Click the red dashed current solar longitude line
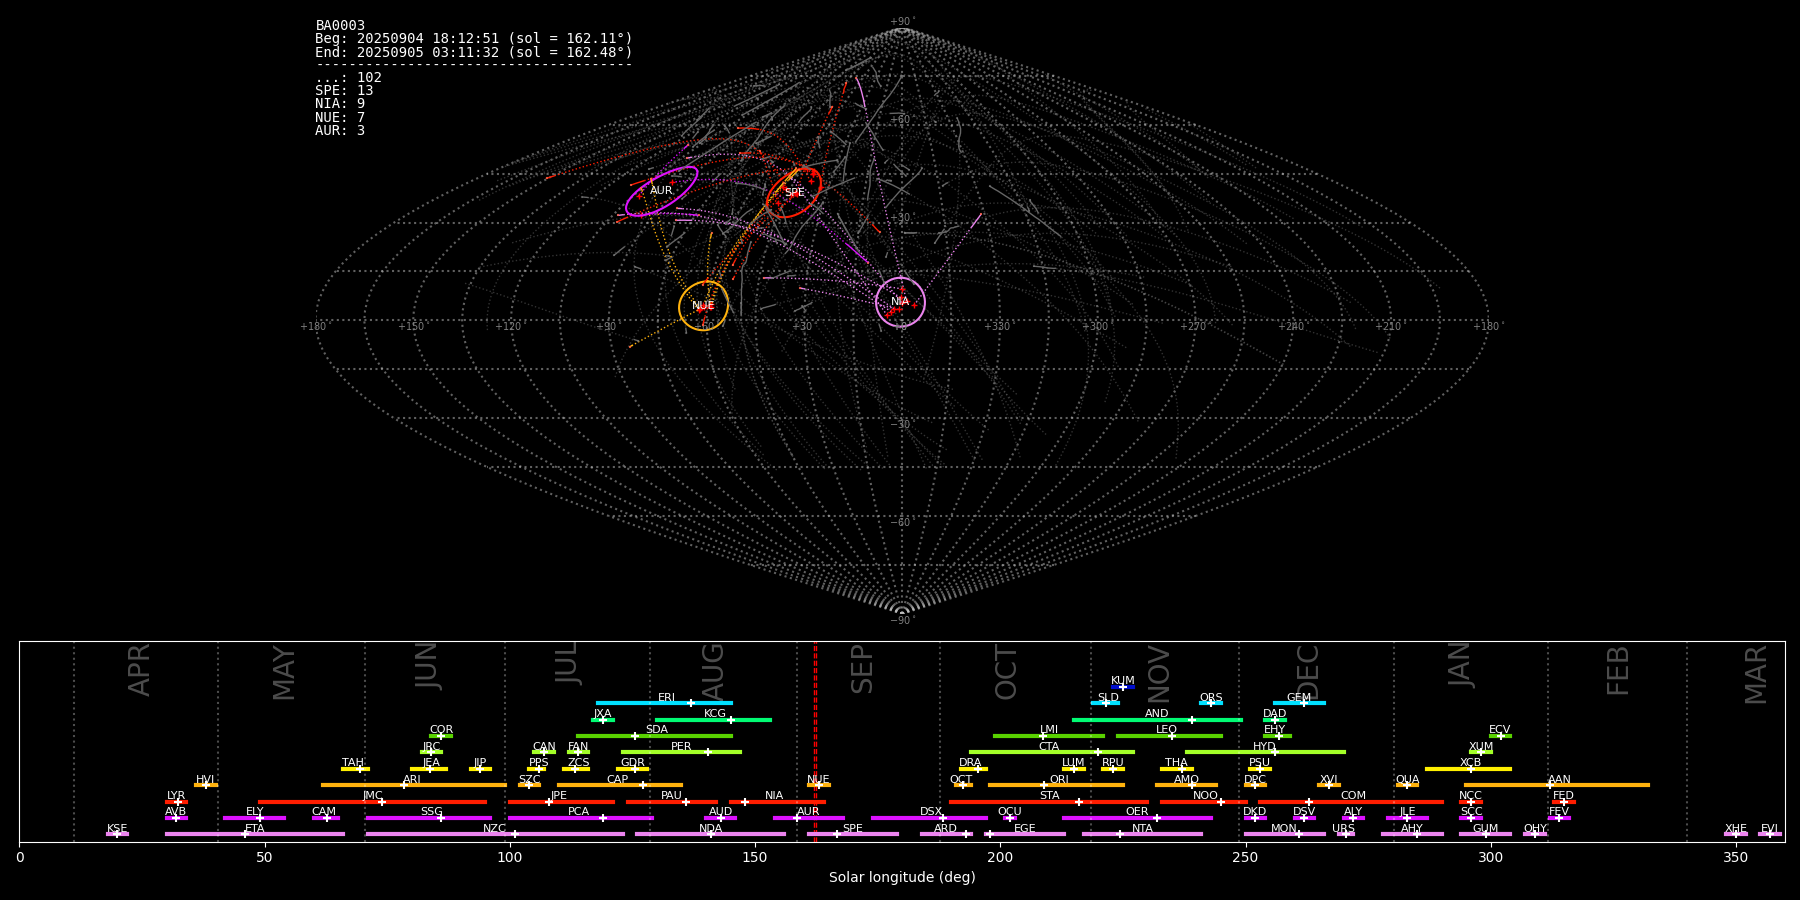This screenshot has height=900, width=1800. 815,740
